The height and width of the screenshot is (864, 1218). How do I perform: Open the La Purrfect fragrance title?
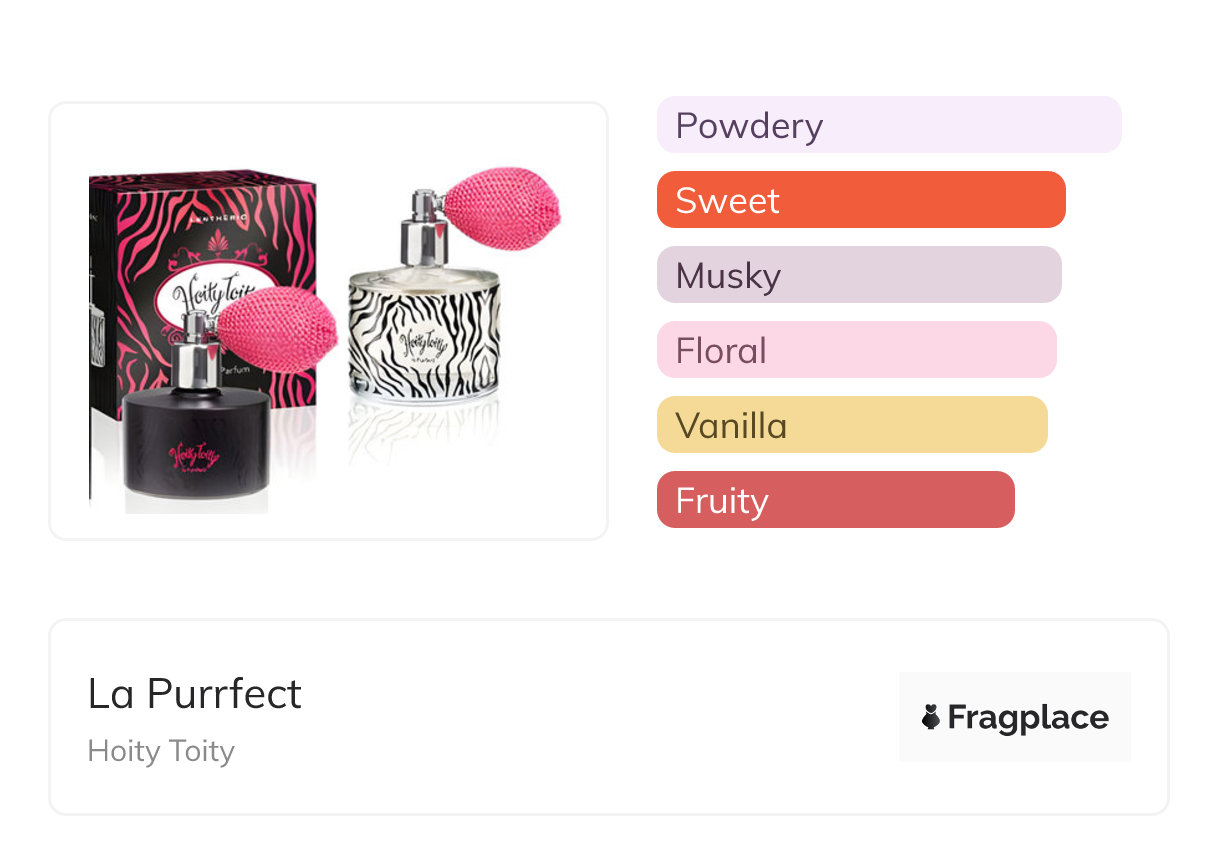(x=195, y=694)
